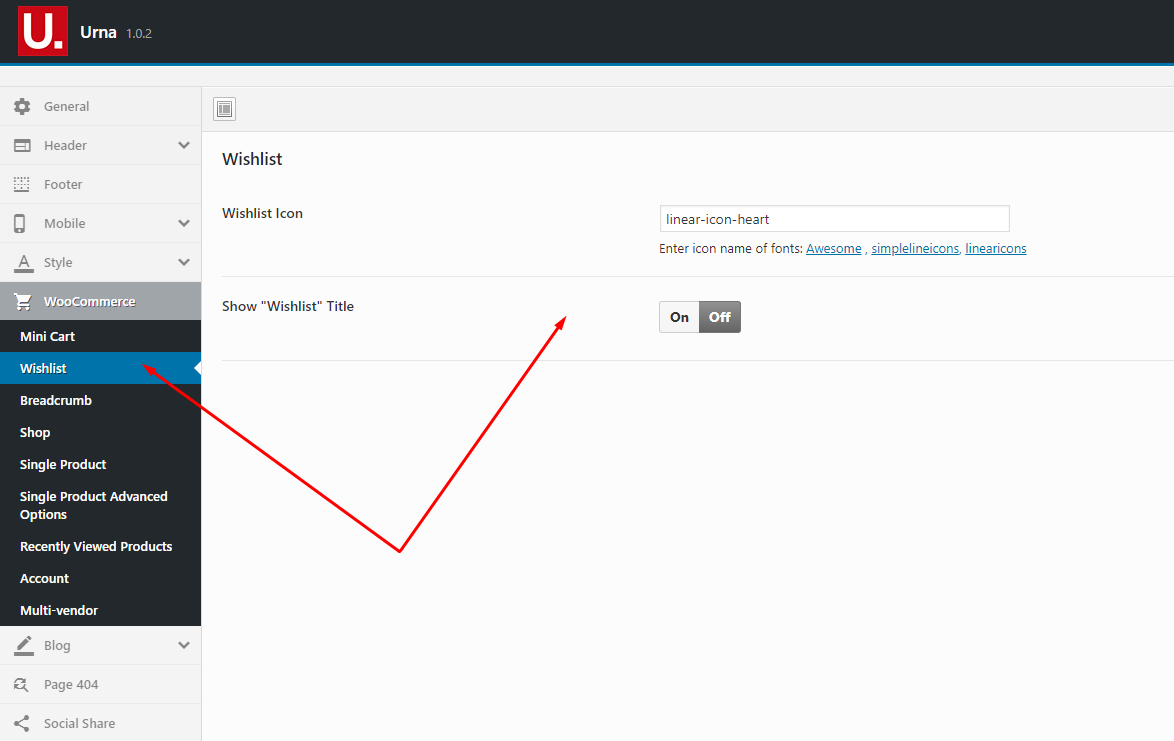Select the Mini Cart submenu item
This screenshot has height=741, width=1174.
coord(100,336)
